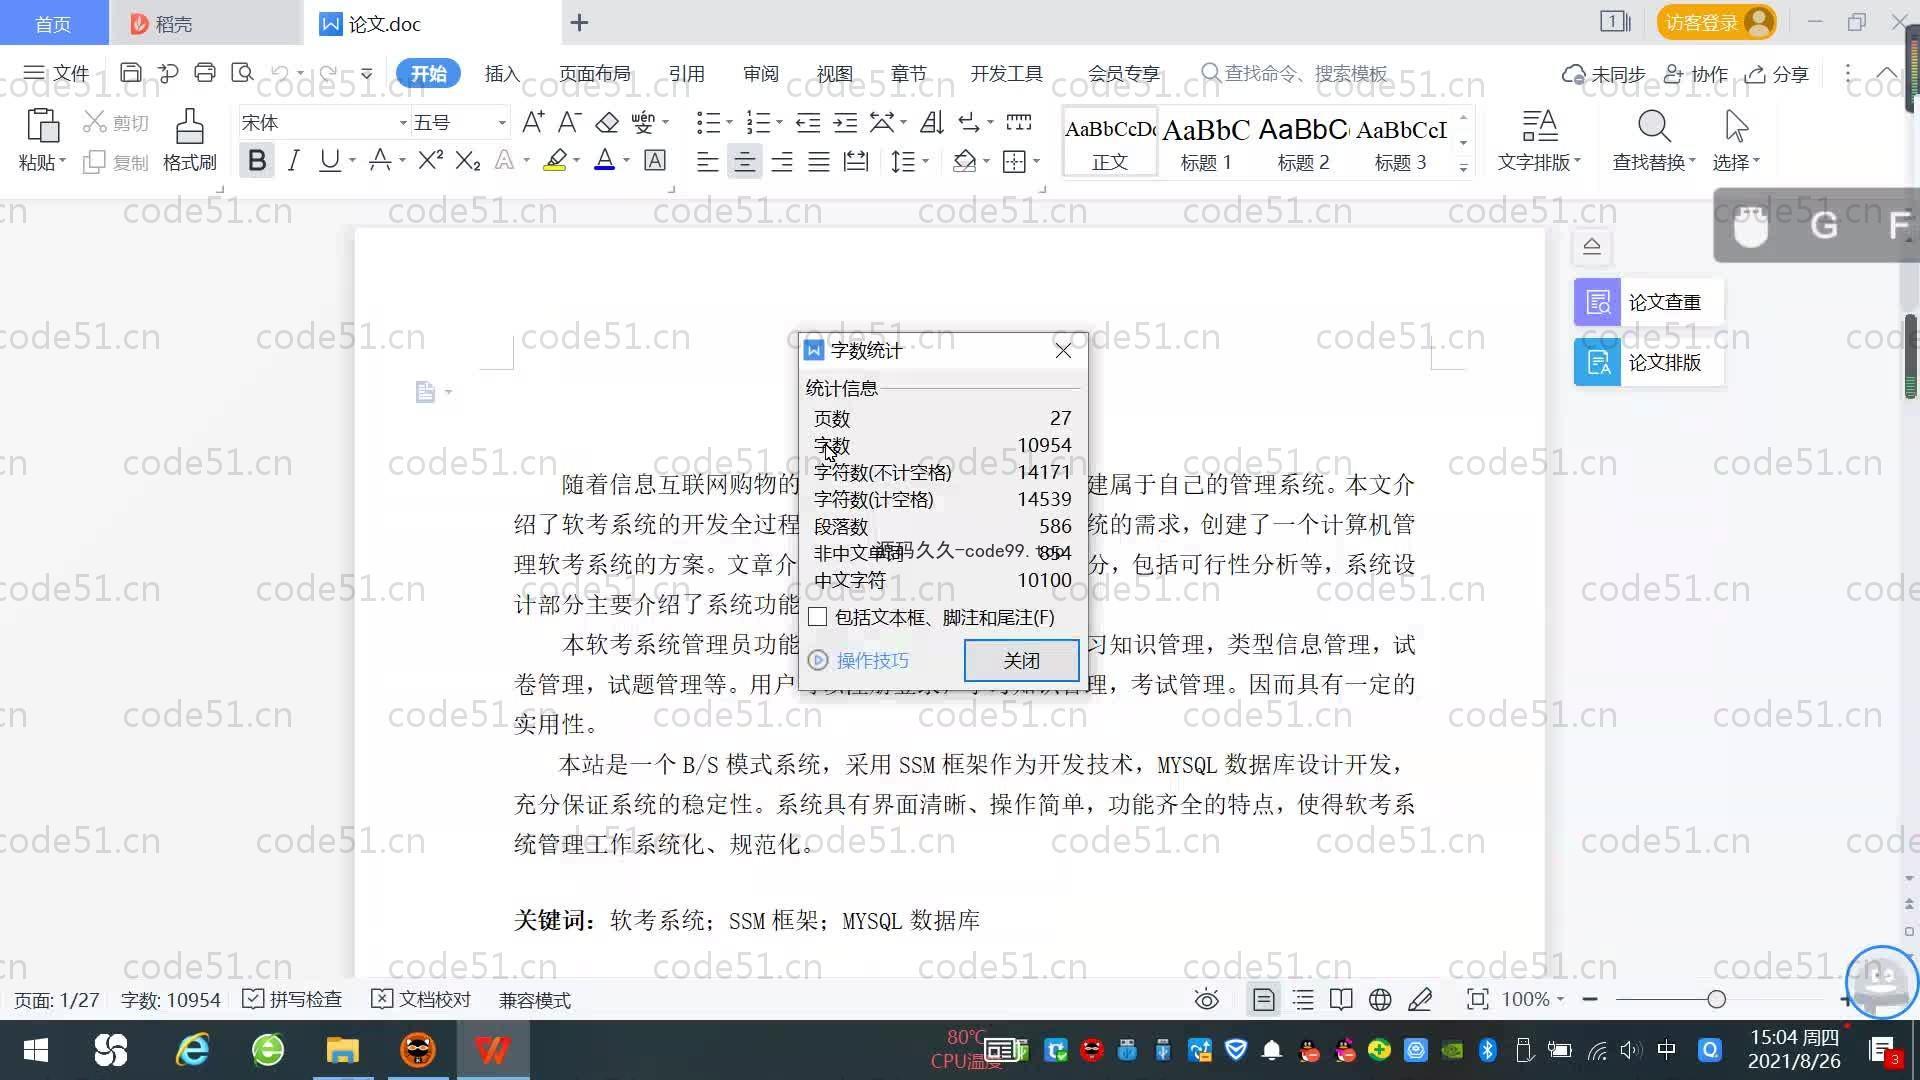Toggle bold formatting

click(257, 160)
